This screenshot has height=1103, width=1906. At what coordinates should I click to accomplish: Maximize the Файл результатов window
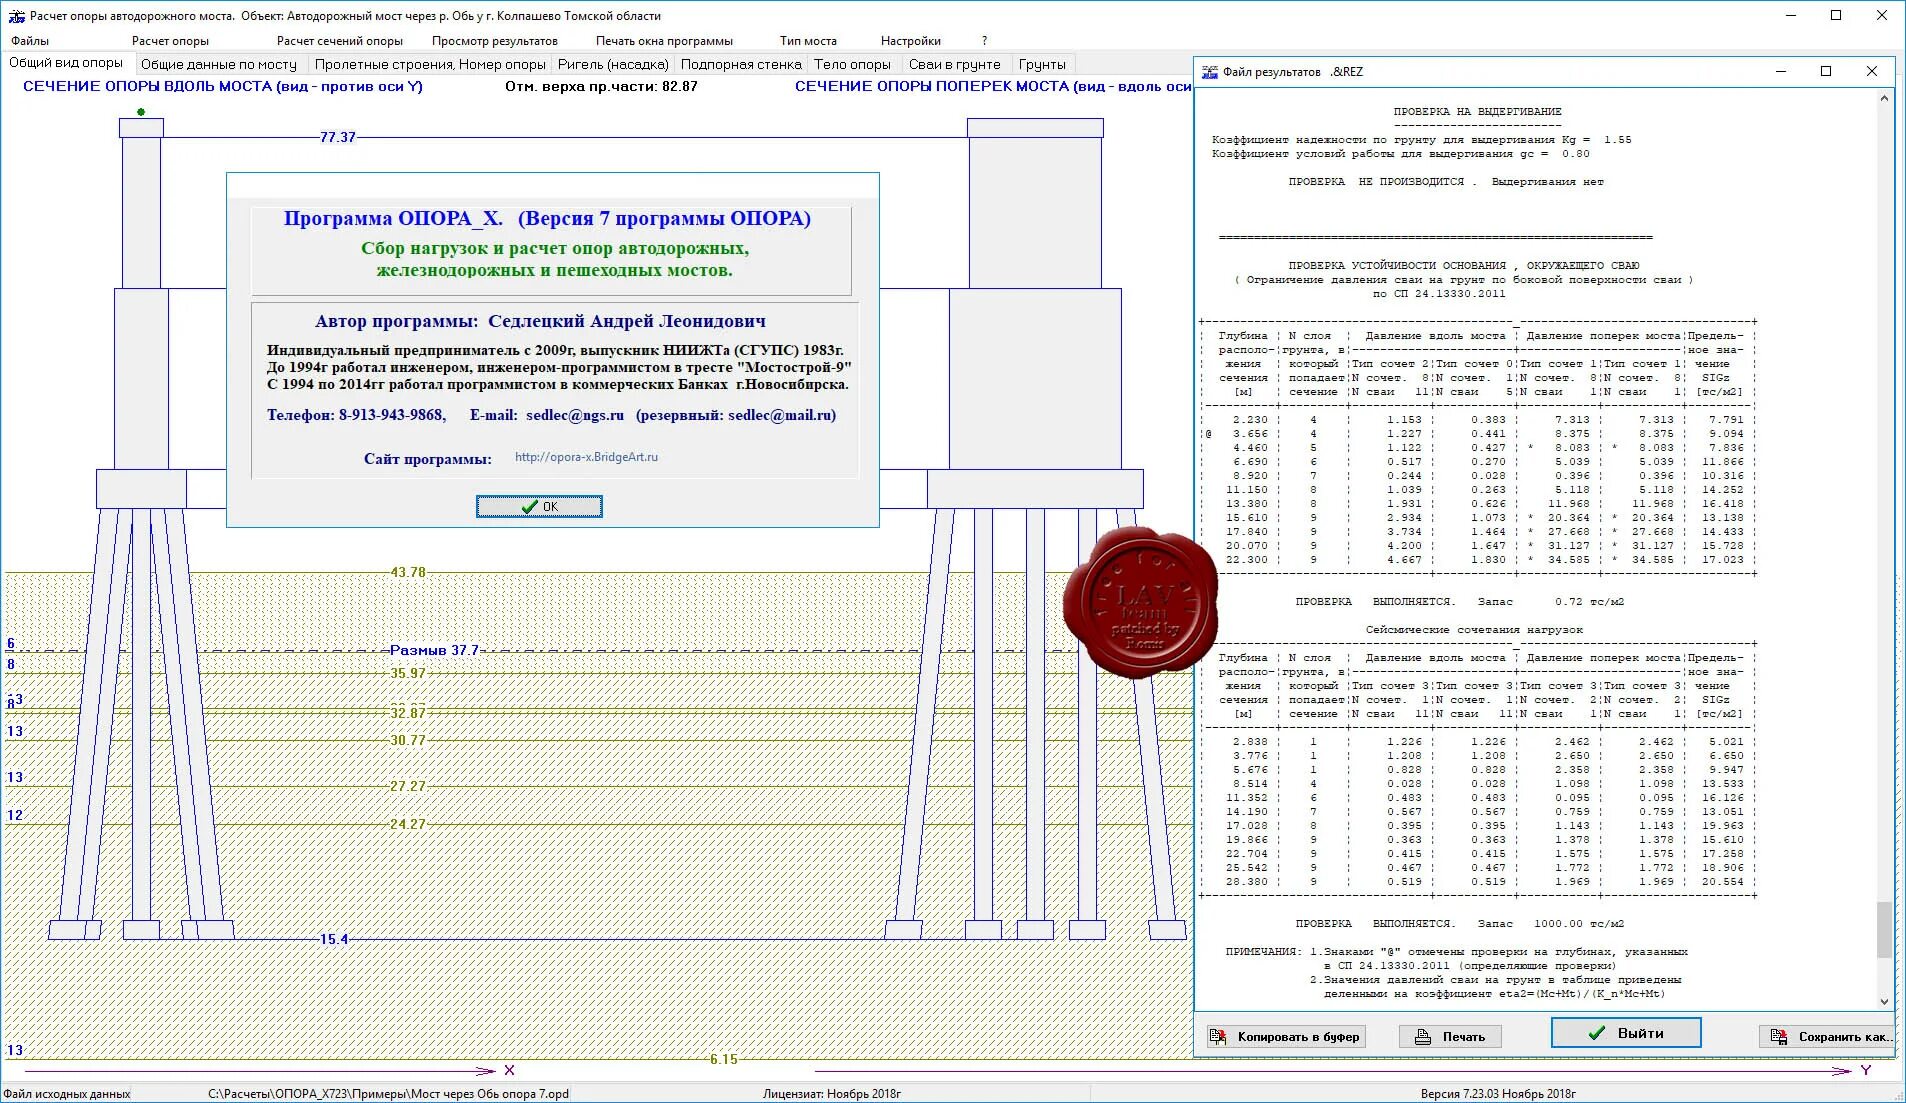coord(1826,71)
